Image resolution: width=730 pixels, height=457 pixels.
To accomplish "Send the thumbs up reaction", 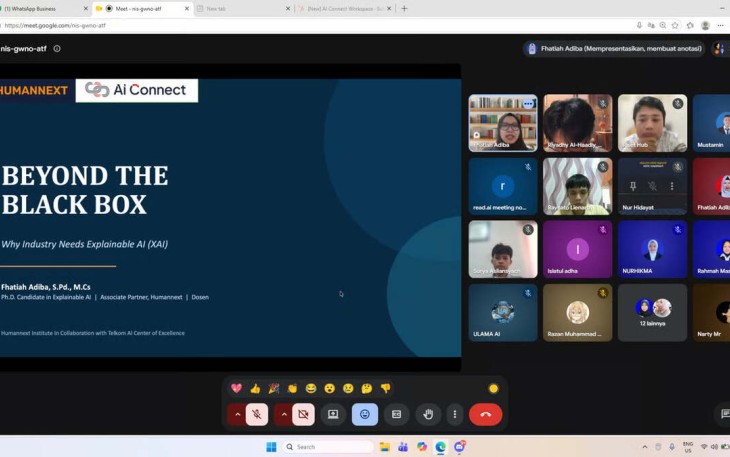I will [255, 388].
